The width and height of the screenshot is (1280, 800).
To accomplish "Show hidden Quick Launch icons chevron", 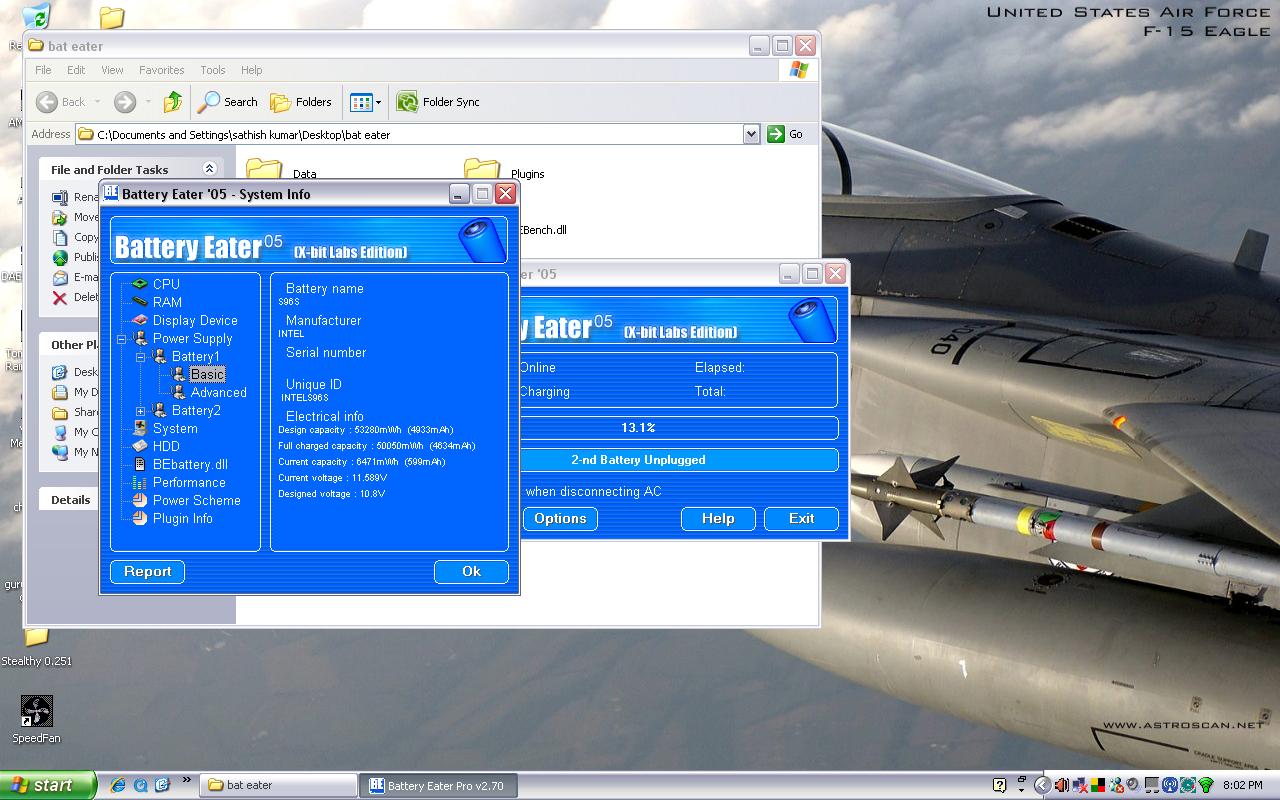I will pos(187,780).
